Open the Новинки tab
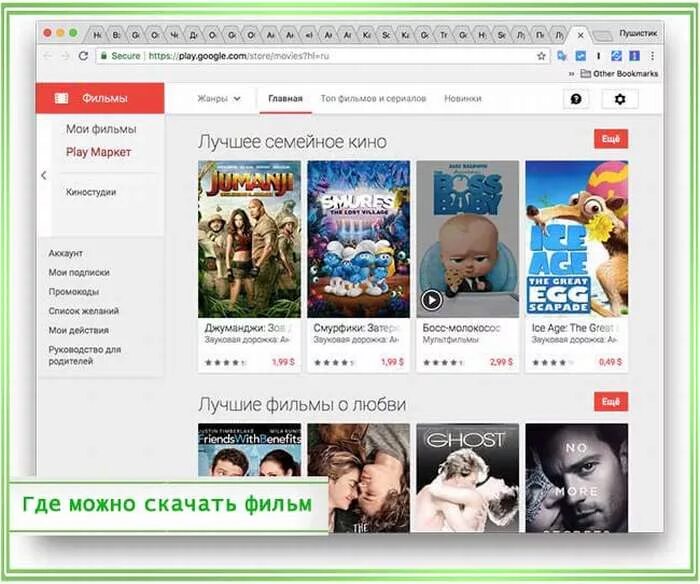The width and height of the screenshot is (700, 584). pyautogui.click(x=462, y=99)
